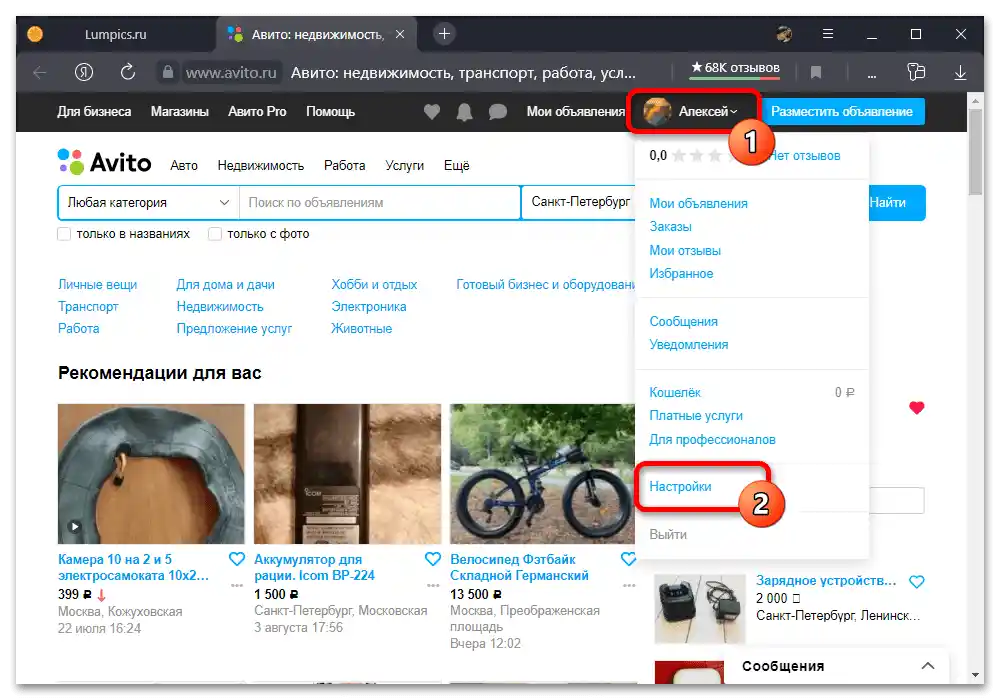The height and width of the screenshot is (700, 1000).
Task: Open the Электроника category
Action: (369, 307)
